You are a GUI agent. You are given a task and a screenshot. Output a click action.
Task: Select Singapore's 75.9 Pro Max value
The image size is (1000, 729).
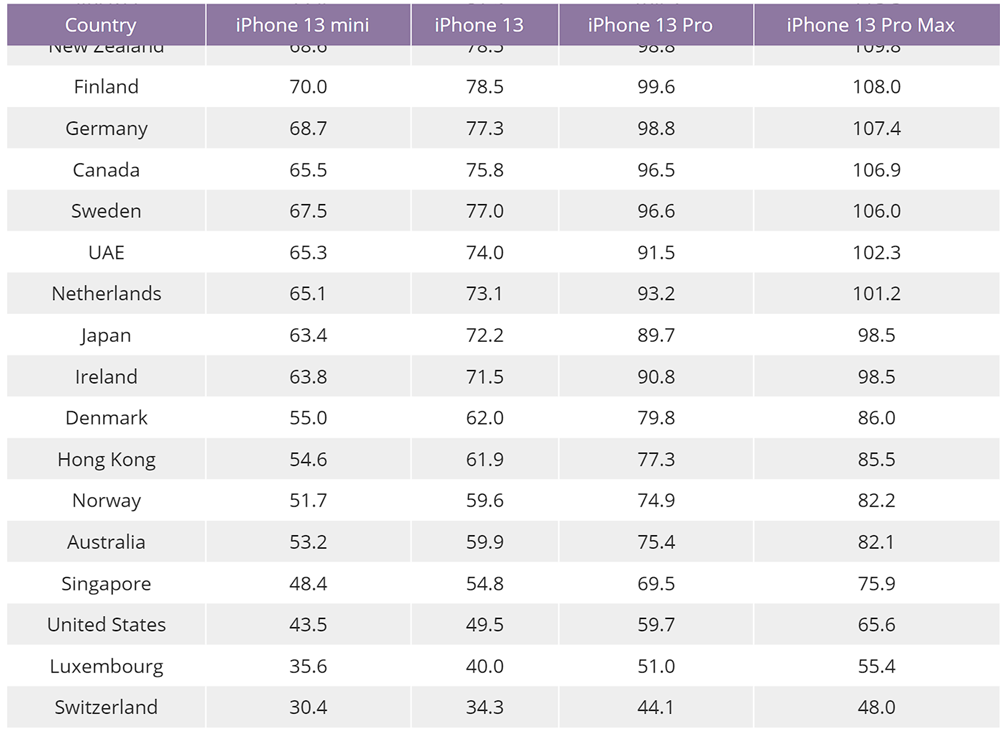click(x=876, y=583)
